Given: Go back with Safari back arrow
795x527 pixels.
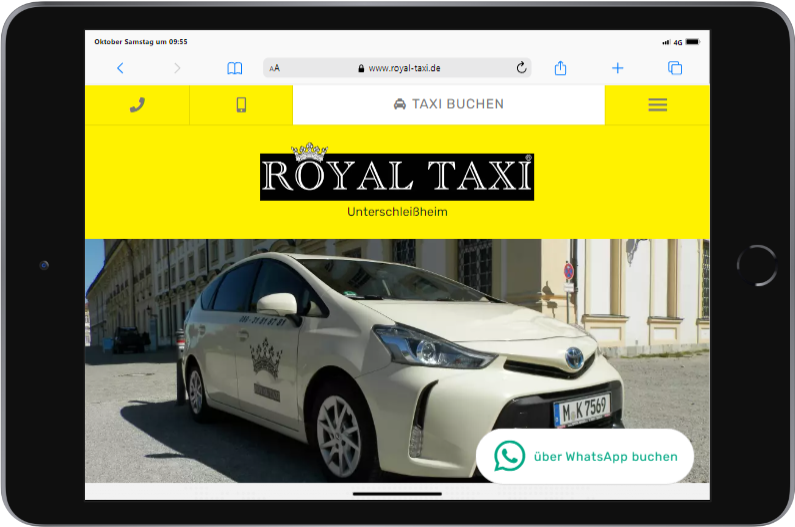Looking at the screenshot, I should [x=120, y=68].
